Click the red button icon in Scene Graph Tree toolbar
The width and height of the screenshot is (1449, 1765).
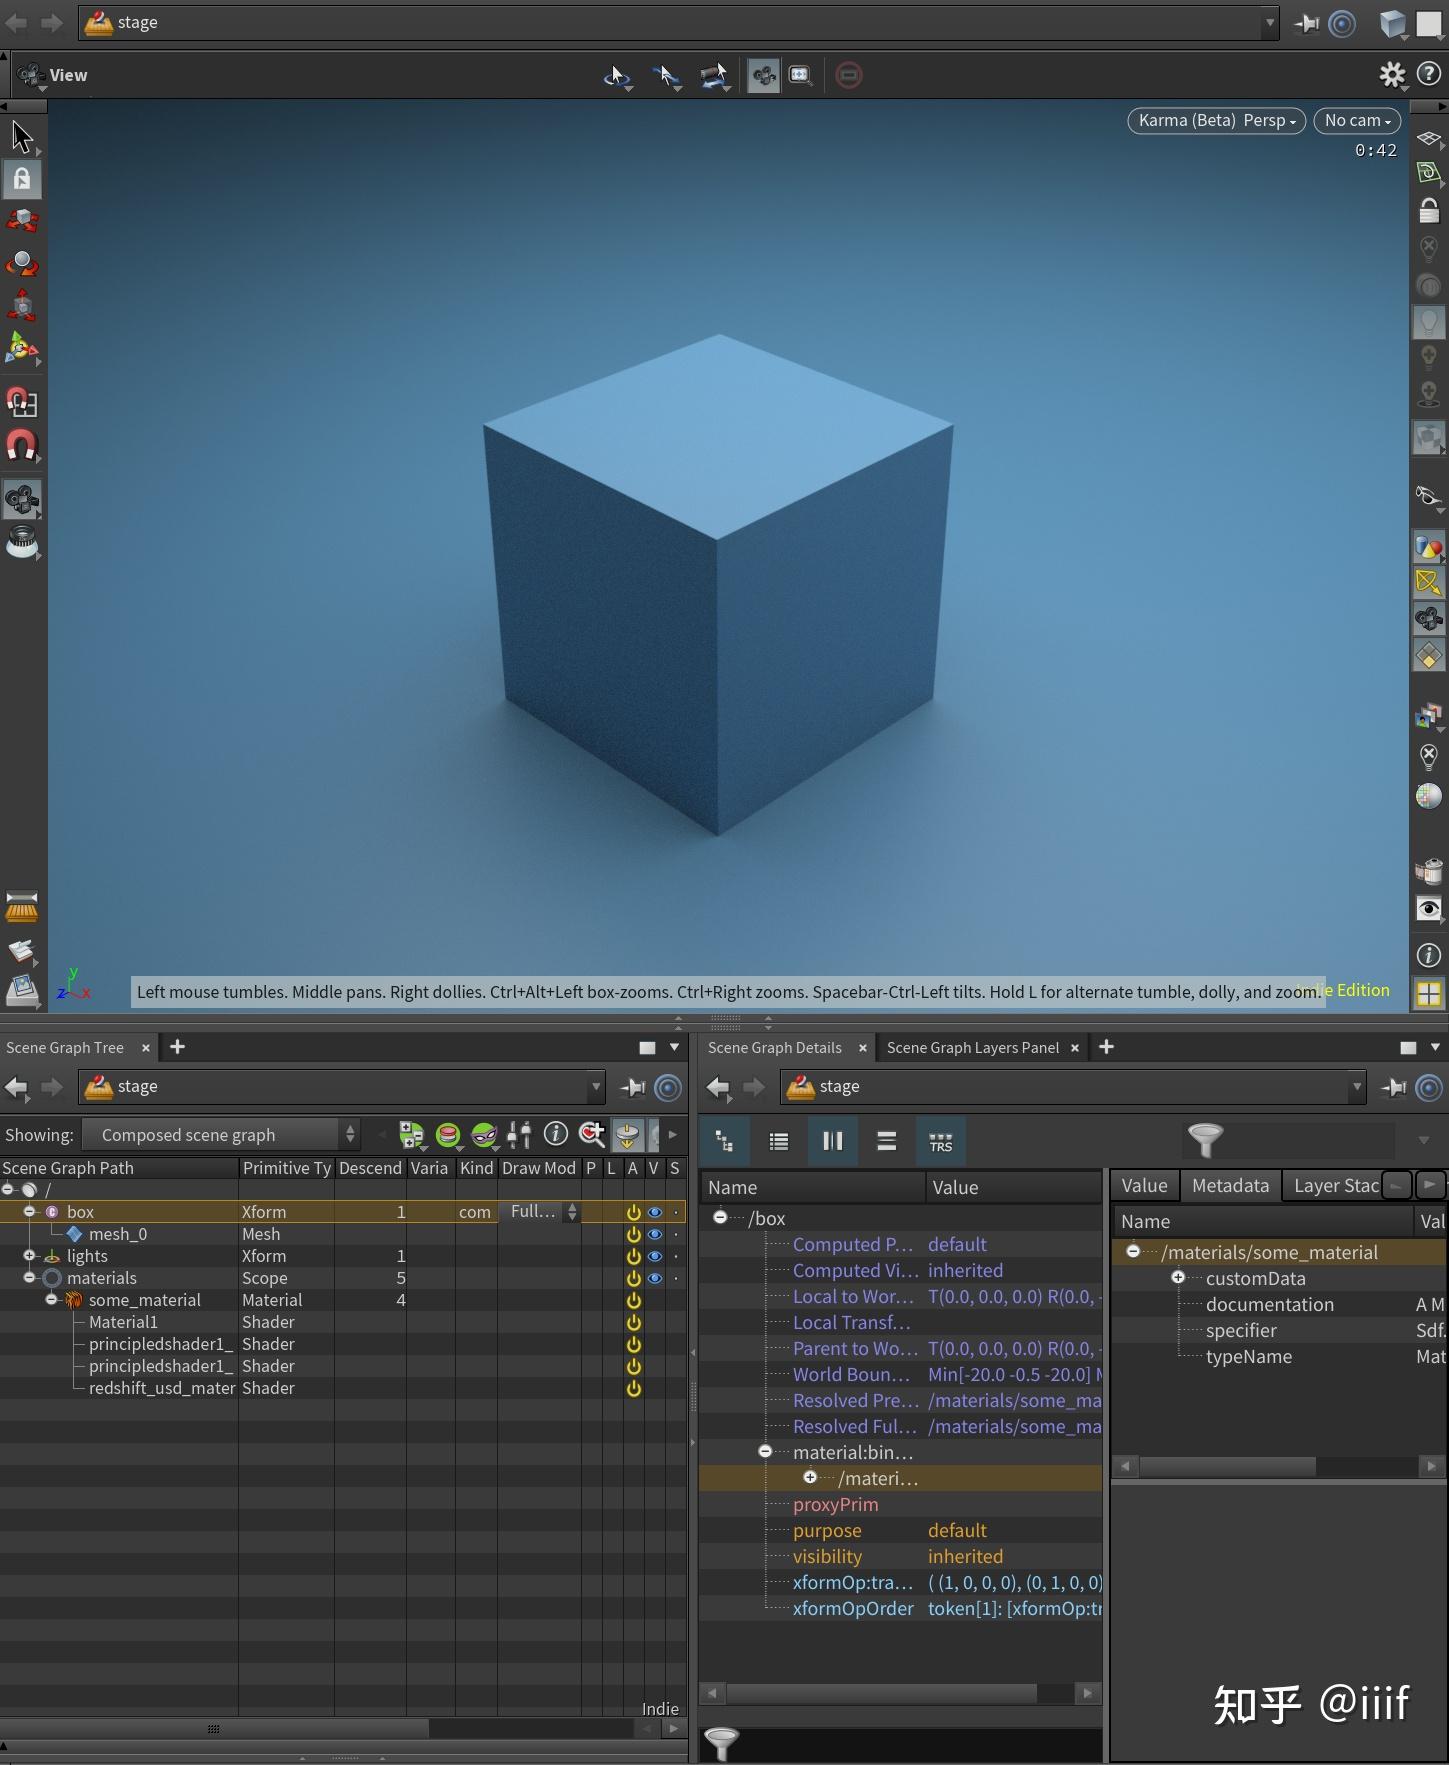(x=448, y=1135)
